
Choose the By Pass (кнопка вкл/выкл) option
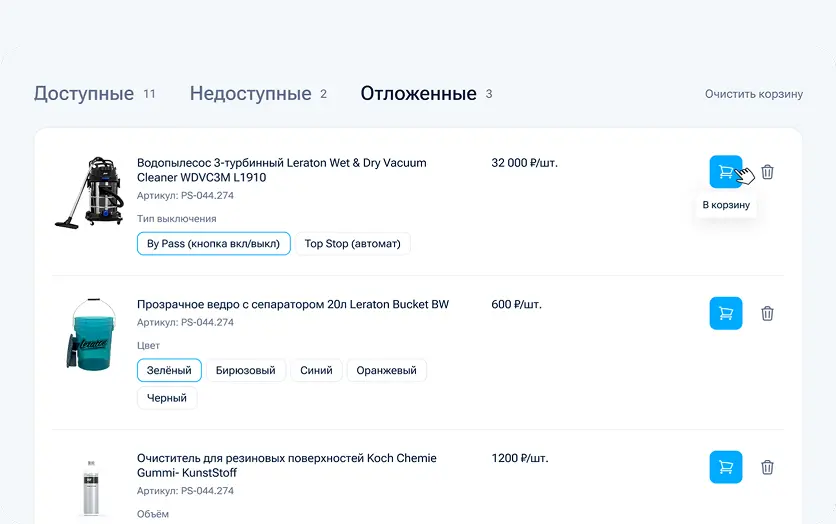click(x=213, y=244)
